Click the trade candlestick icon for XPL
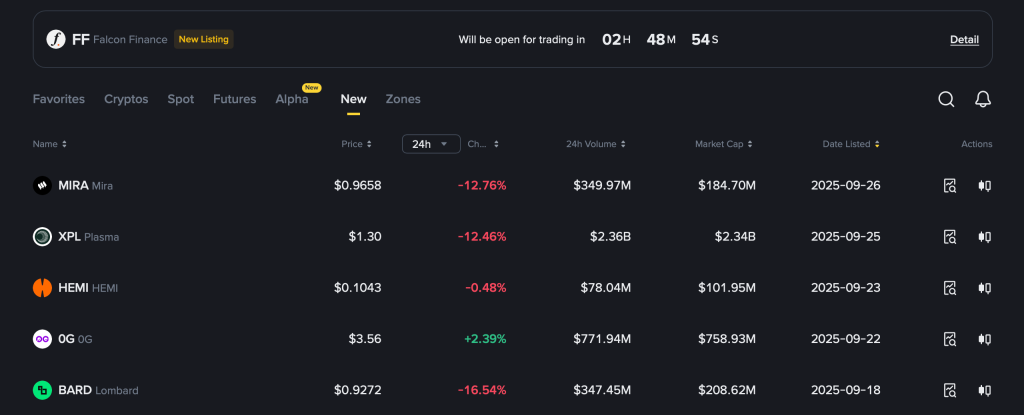The width and height of the screenshot is (1024, 415). click(984, 237)
